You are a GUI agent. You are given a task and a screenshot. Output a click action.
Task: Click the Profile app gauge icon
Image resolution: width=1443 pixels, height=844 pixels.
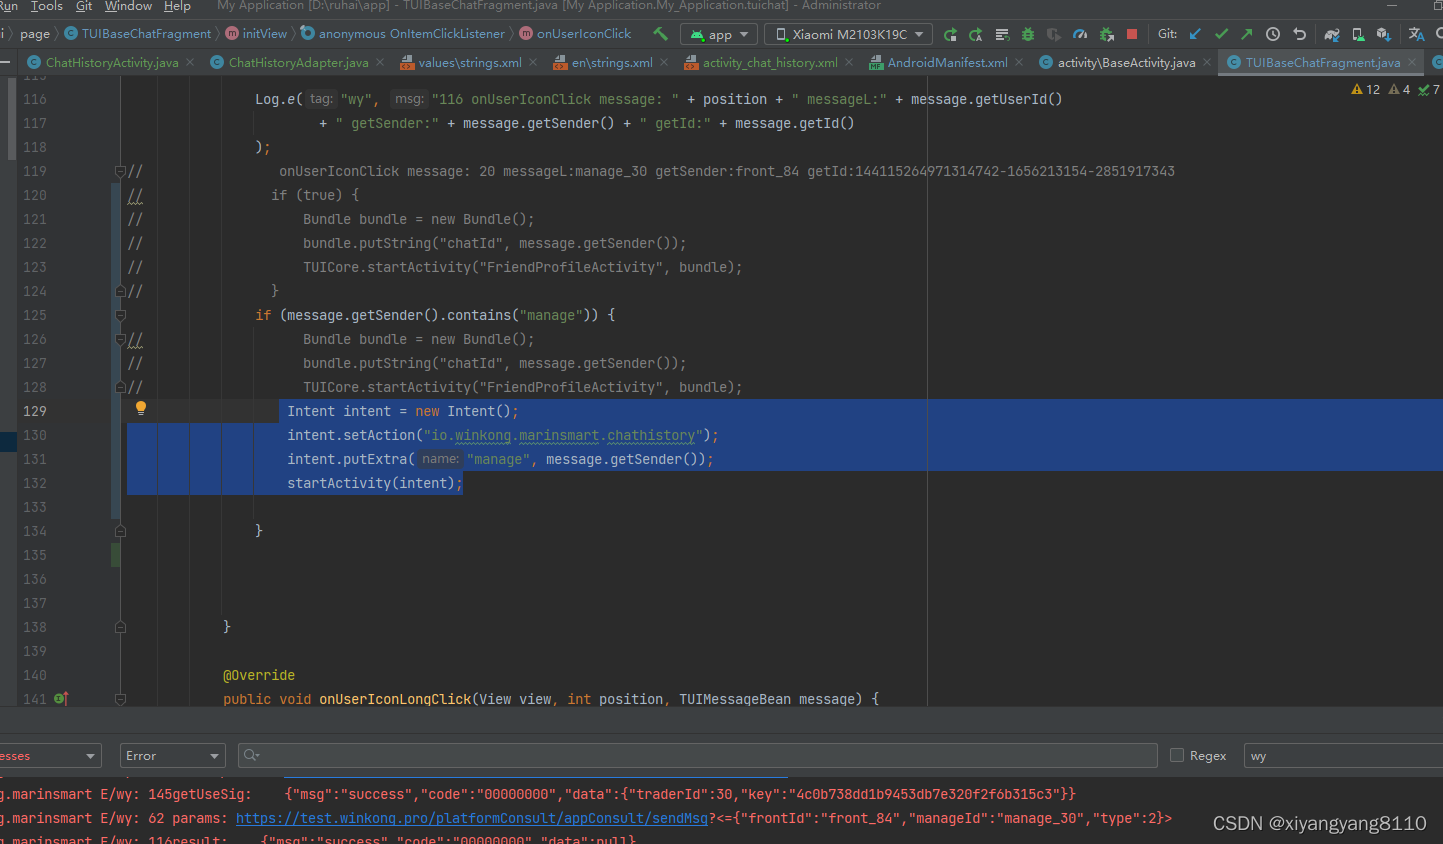(1080, 34)
